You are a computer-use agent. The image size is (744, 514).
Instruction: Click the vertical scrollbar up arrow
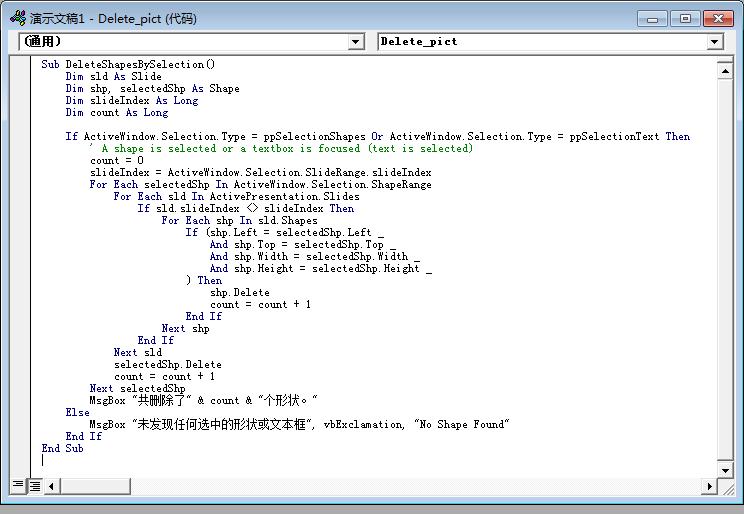pyautogui.click(x=726, y=70)
